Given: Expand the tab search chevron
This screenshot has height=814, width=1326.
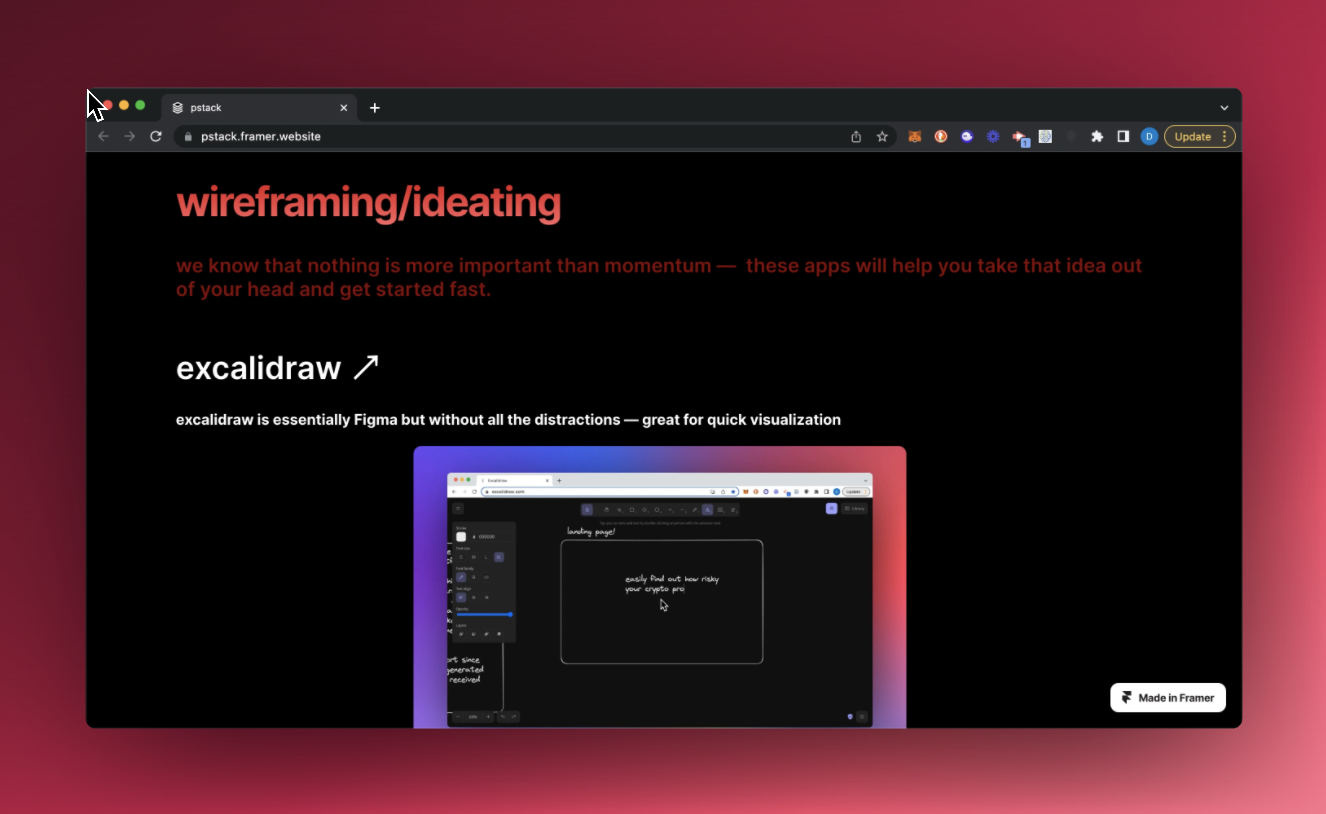Looking at the screenshot, I should pyautogui.click(x=1224, y=108).
